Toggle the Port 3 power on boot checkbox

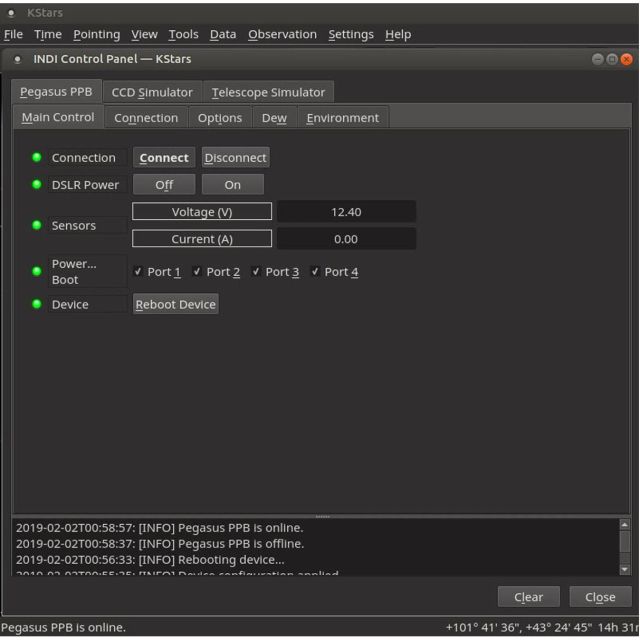click(256, 271)
